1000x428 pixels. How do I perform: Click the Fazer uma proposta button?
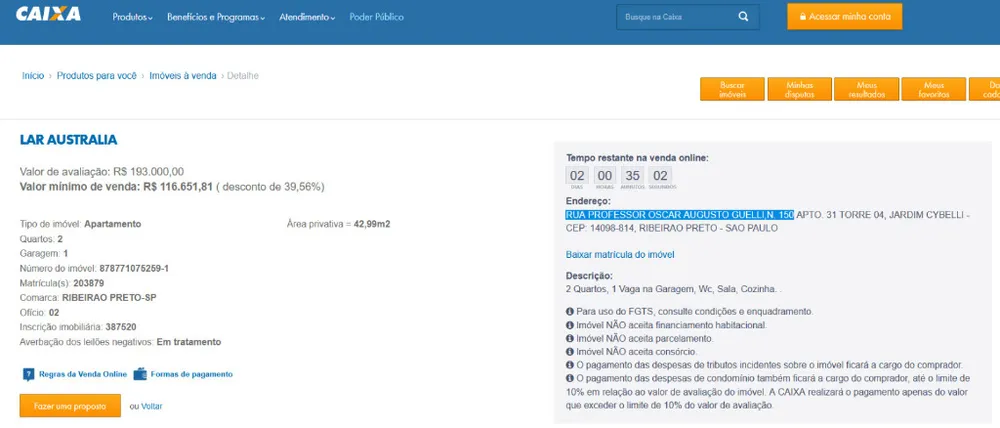tap(70, 406)
